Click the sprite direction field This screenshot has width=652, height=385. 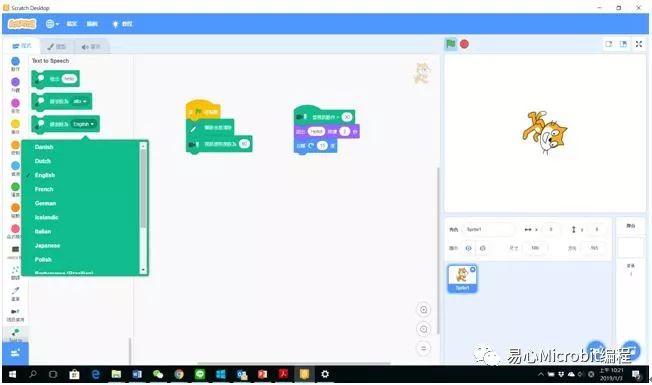(594, 248)
